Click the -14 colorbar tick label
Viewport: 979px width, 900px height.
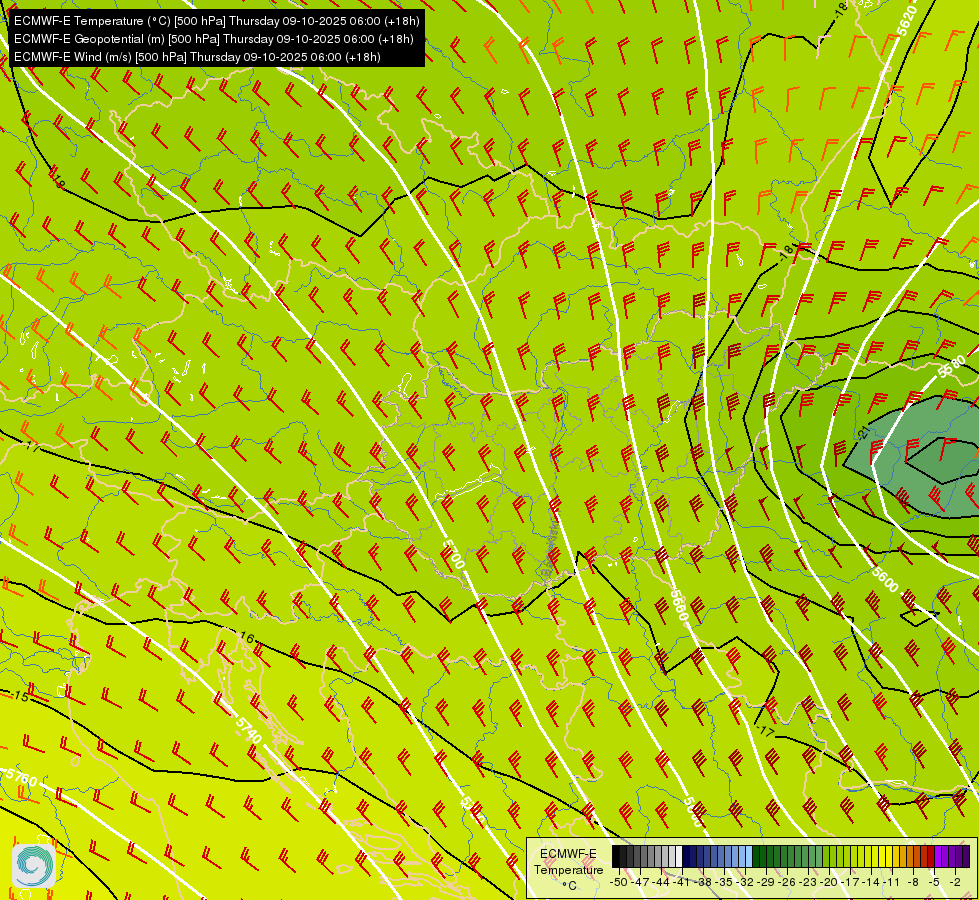(871, 882)
